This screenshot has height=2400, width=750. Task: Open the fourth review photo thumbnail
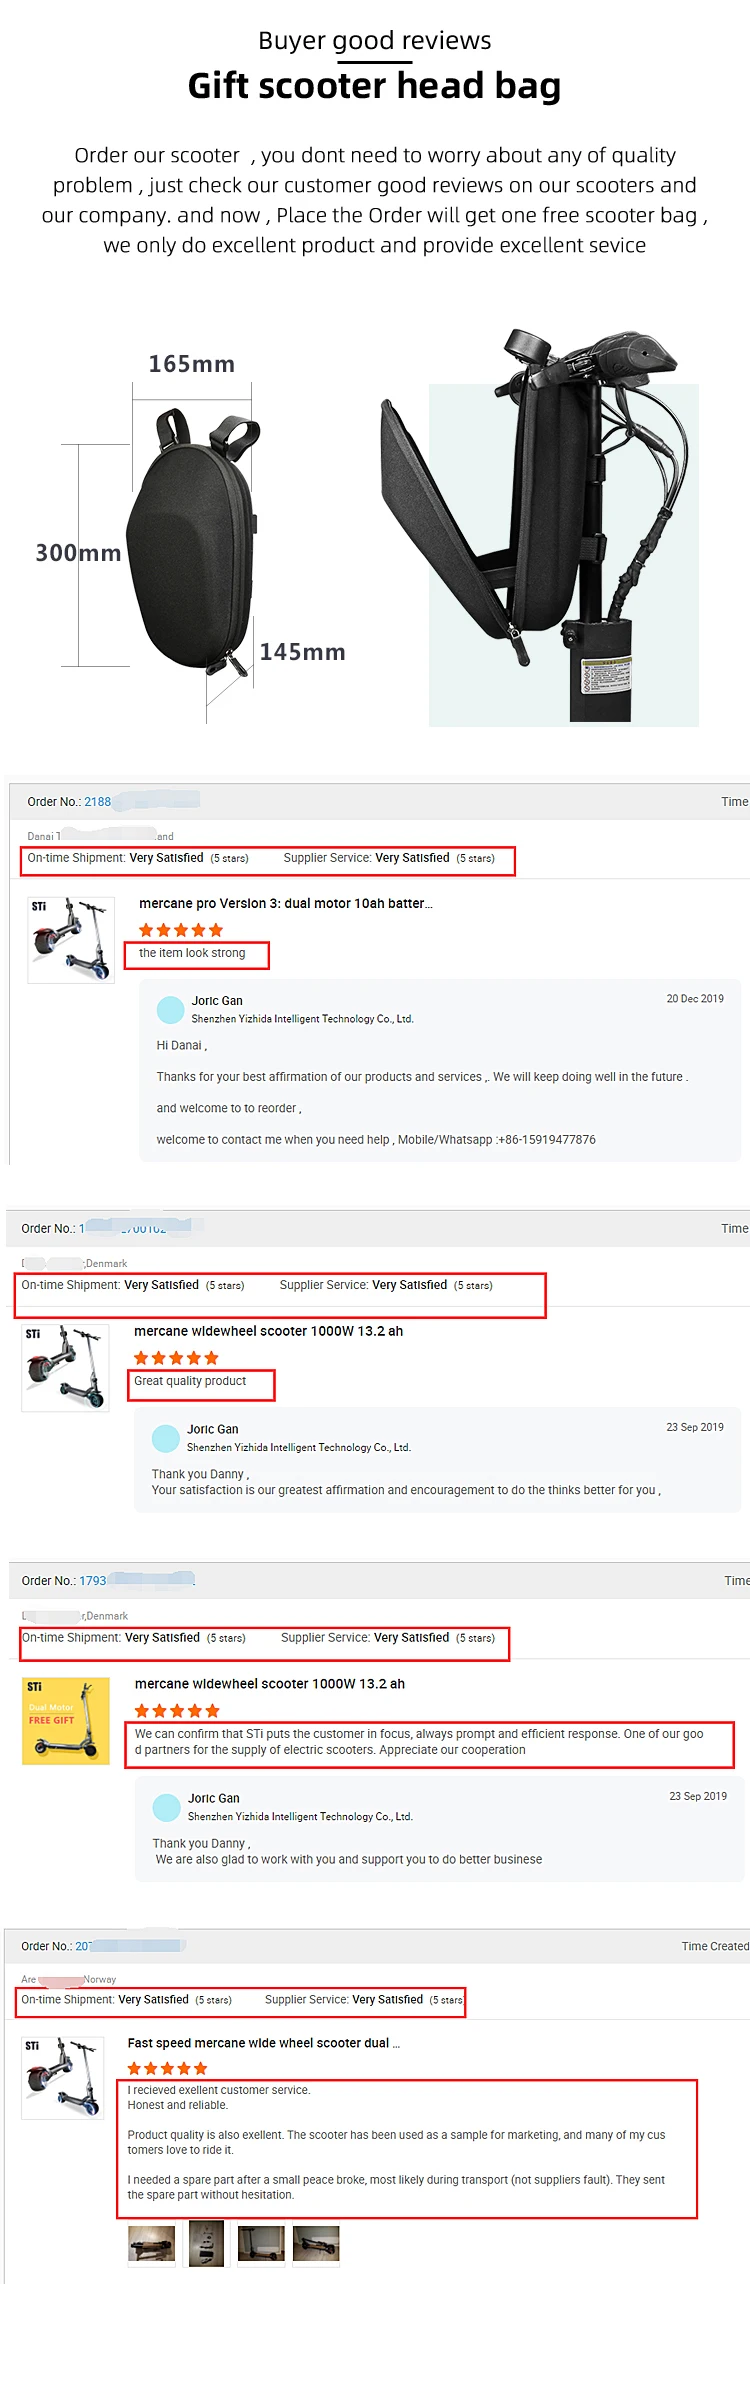316,2243
